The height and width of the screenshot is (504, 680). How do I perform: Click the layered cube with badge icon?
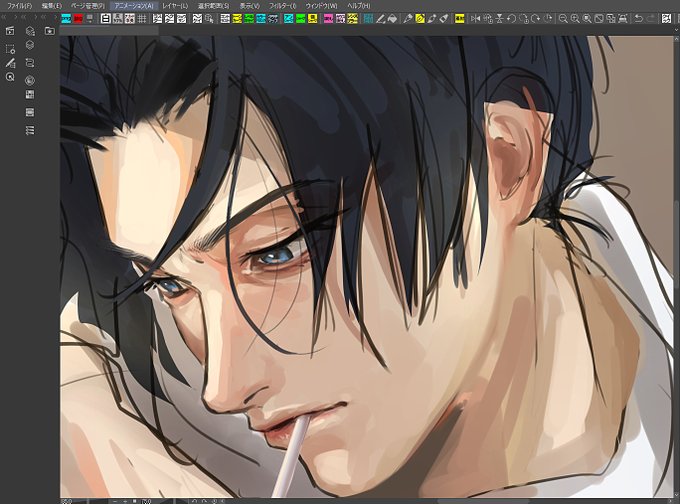point(30,31)
